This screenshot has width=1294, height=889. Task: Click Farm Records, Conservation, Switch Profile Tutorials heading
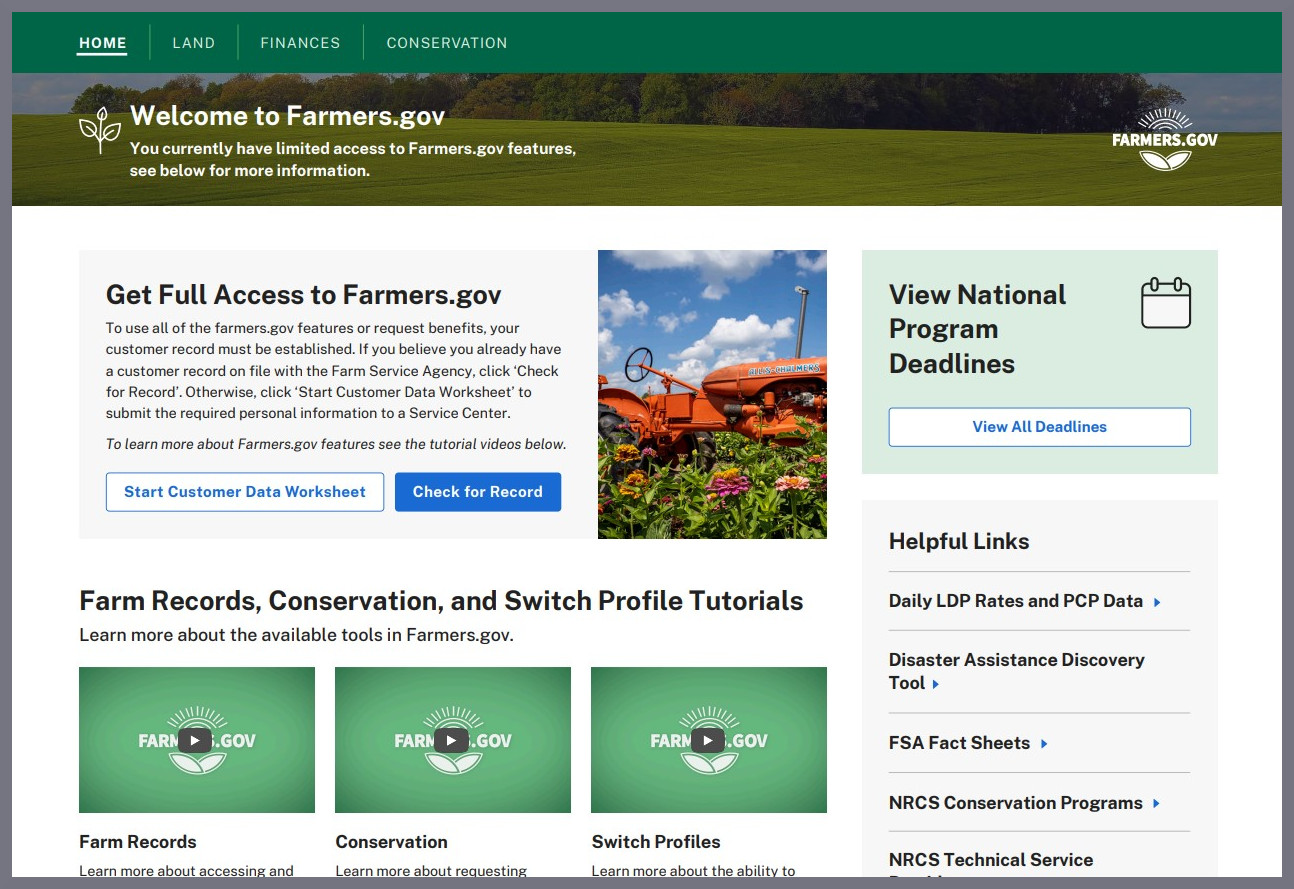441,600
